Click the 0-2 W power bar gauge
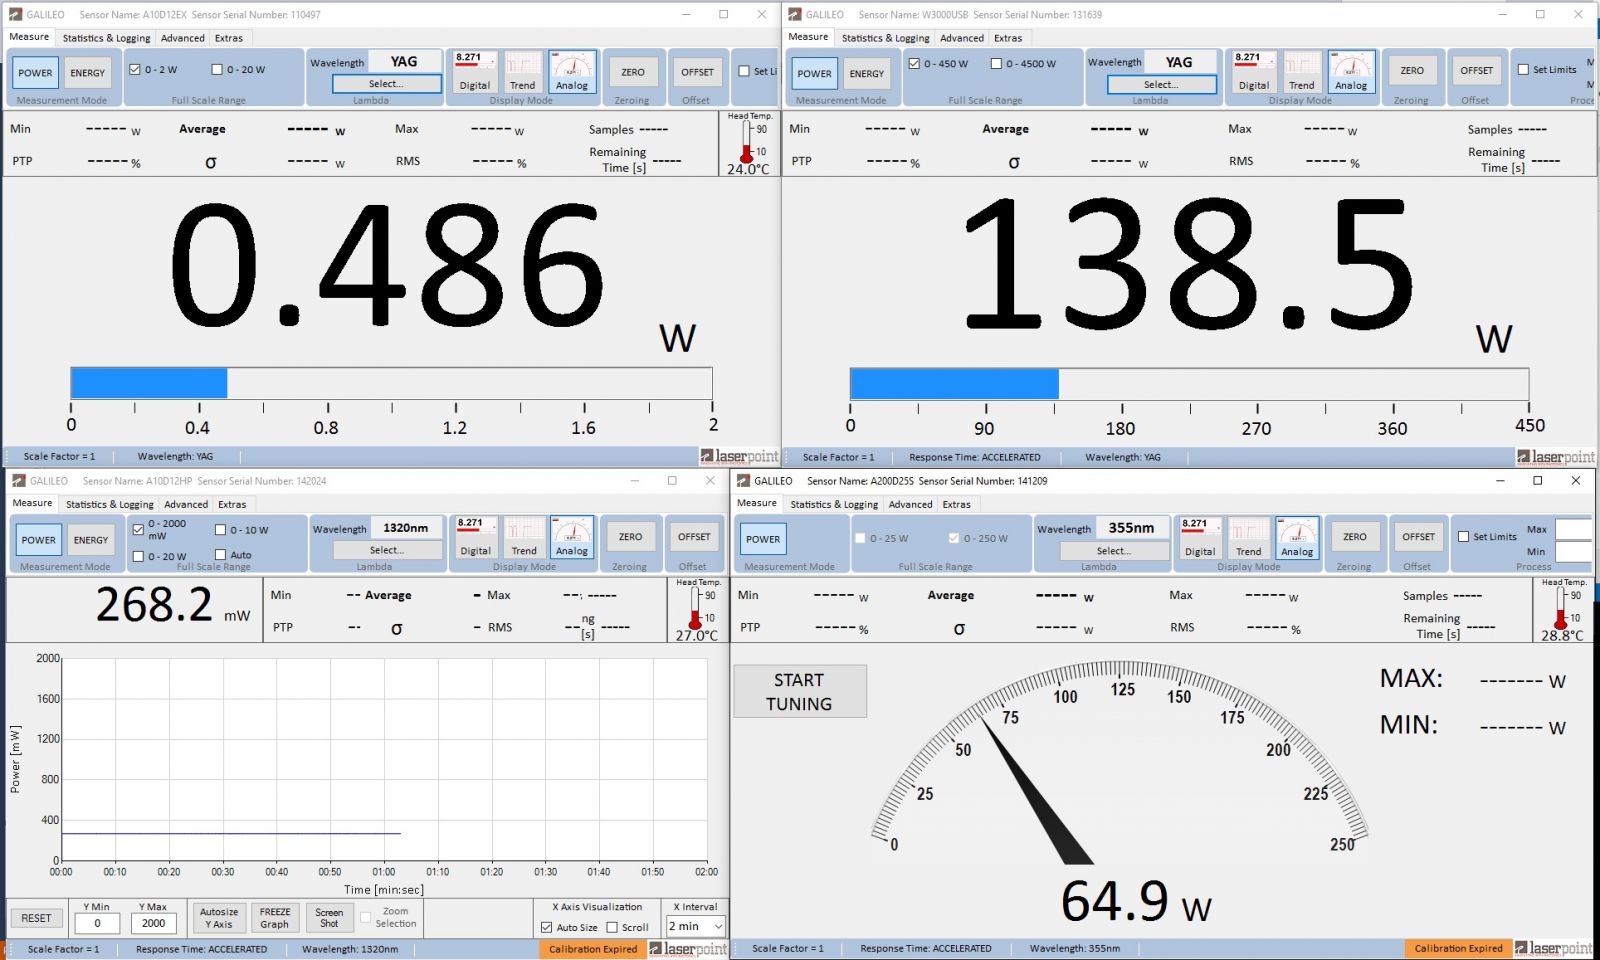Screen dimensions: 1600x960 391,383
